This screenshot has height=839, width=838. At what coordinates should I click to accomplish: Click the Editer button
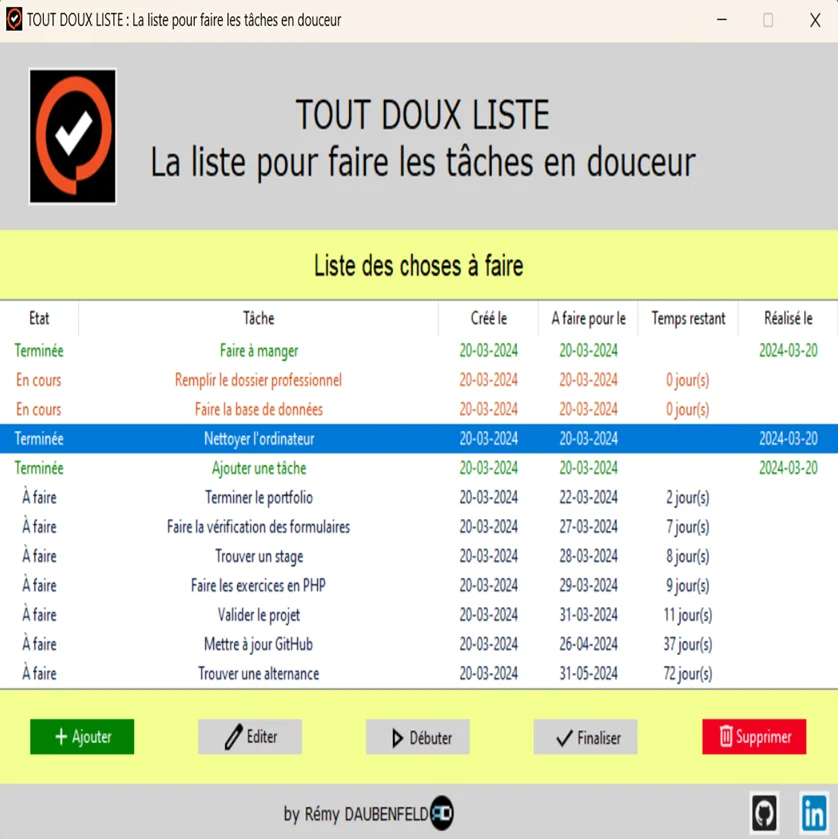tap(249, 737)
